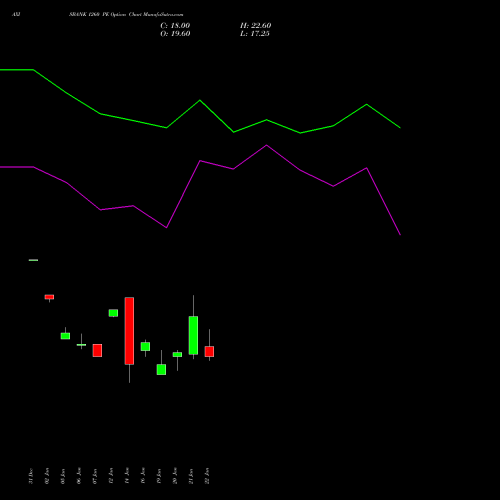Click the '31 Dec' date axis label
Screen dimensions: 500x500
click(x=31, y=476)
